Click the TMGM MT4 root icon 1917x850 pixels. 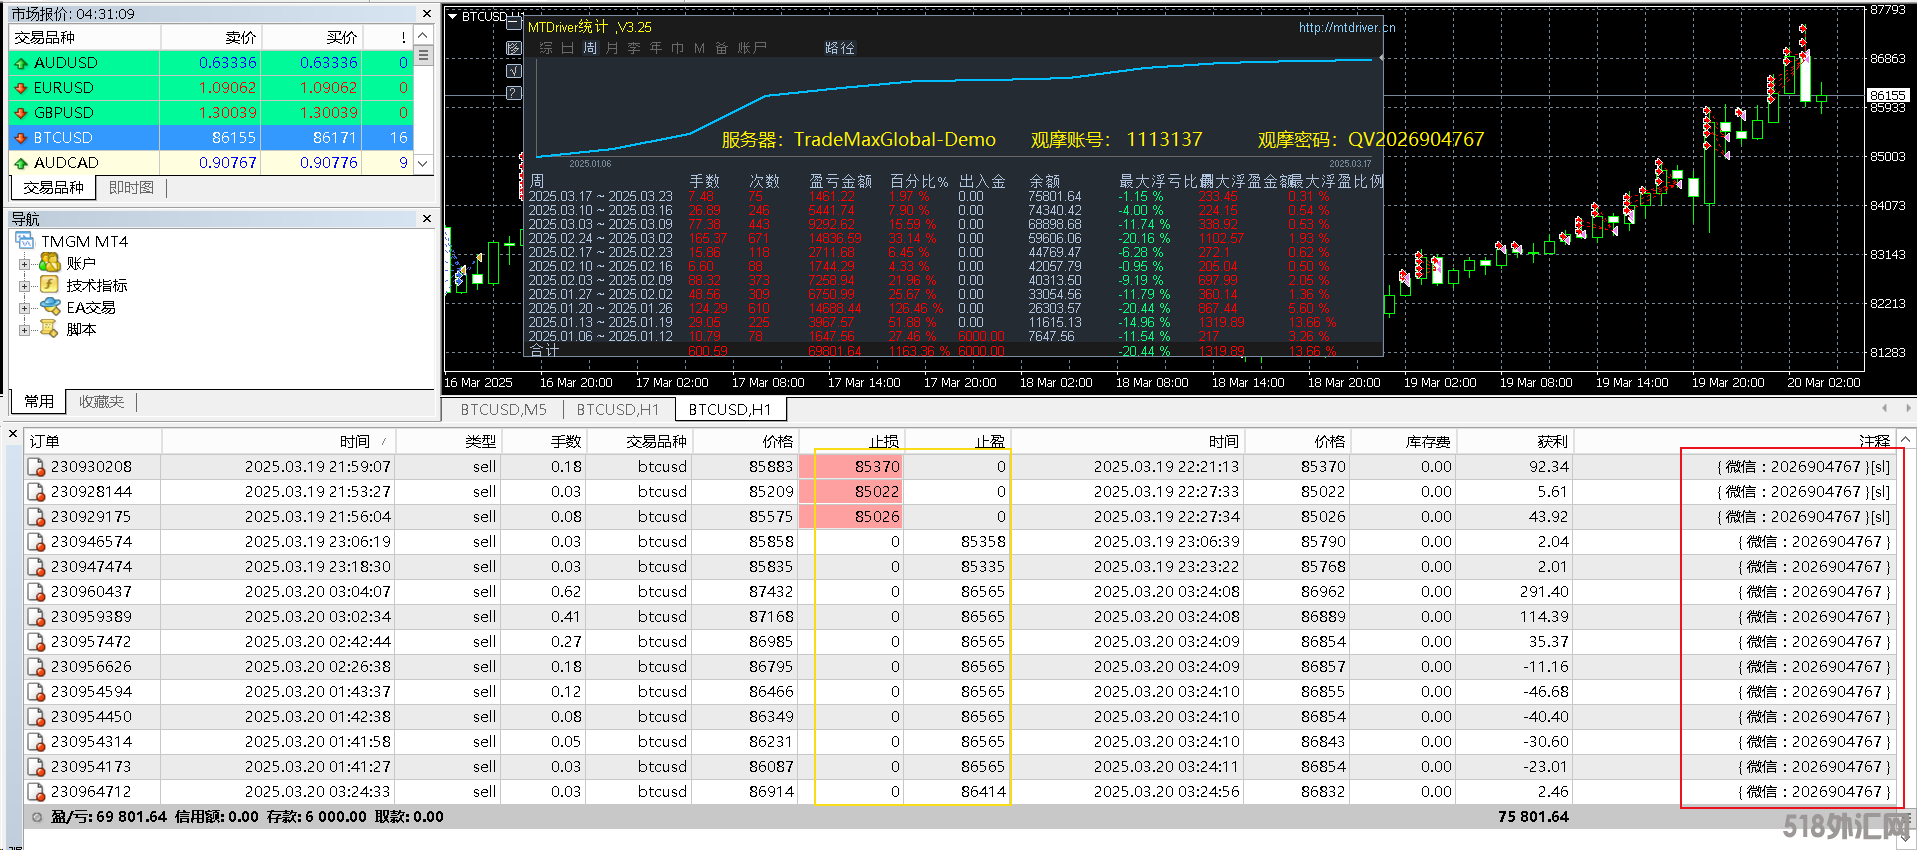click(x=25, y=241)
